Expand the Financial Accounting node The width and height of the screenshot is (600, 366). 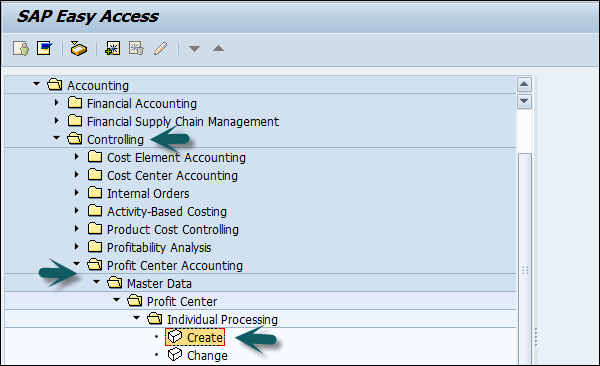pyautogui.click(x=57, y=103)
